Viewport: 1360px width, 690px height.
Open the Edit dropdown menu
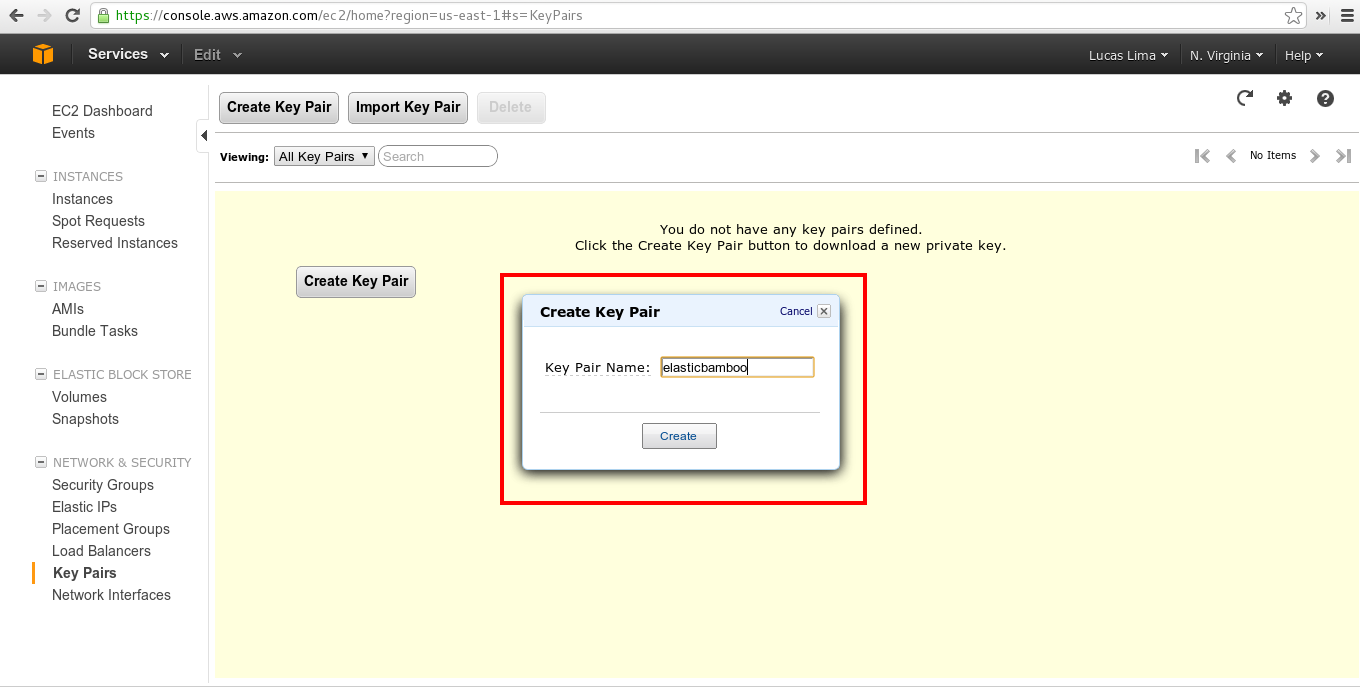[217, 54]
